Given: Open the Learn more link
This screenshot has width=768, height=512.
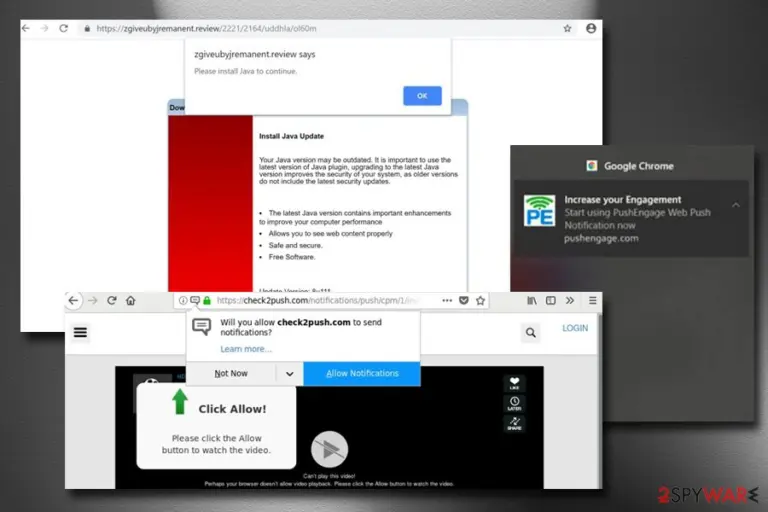Looking at the screenshot, I should 246,349.
